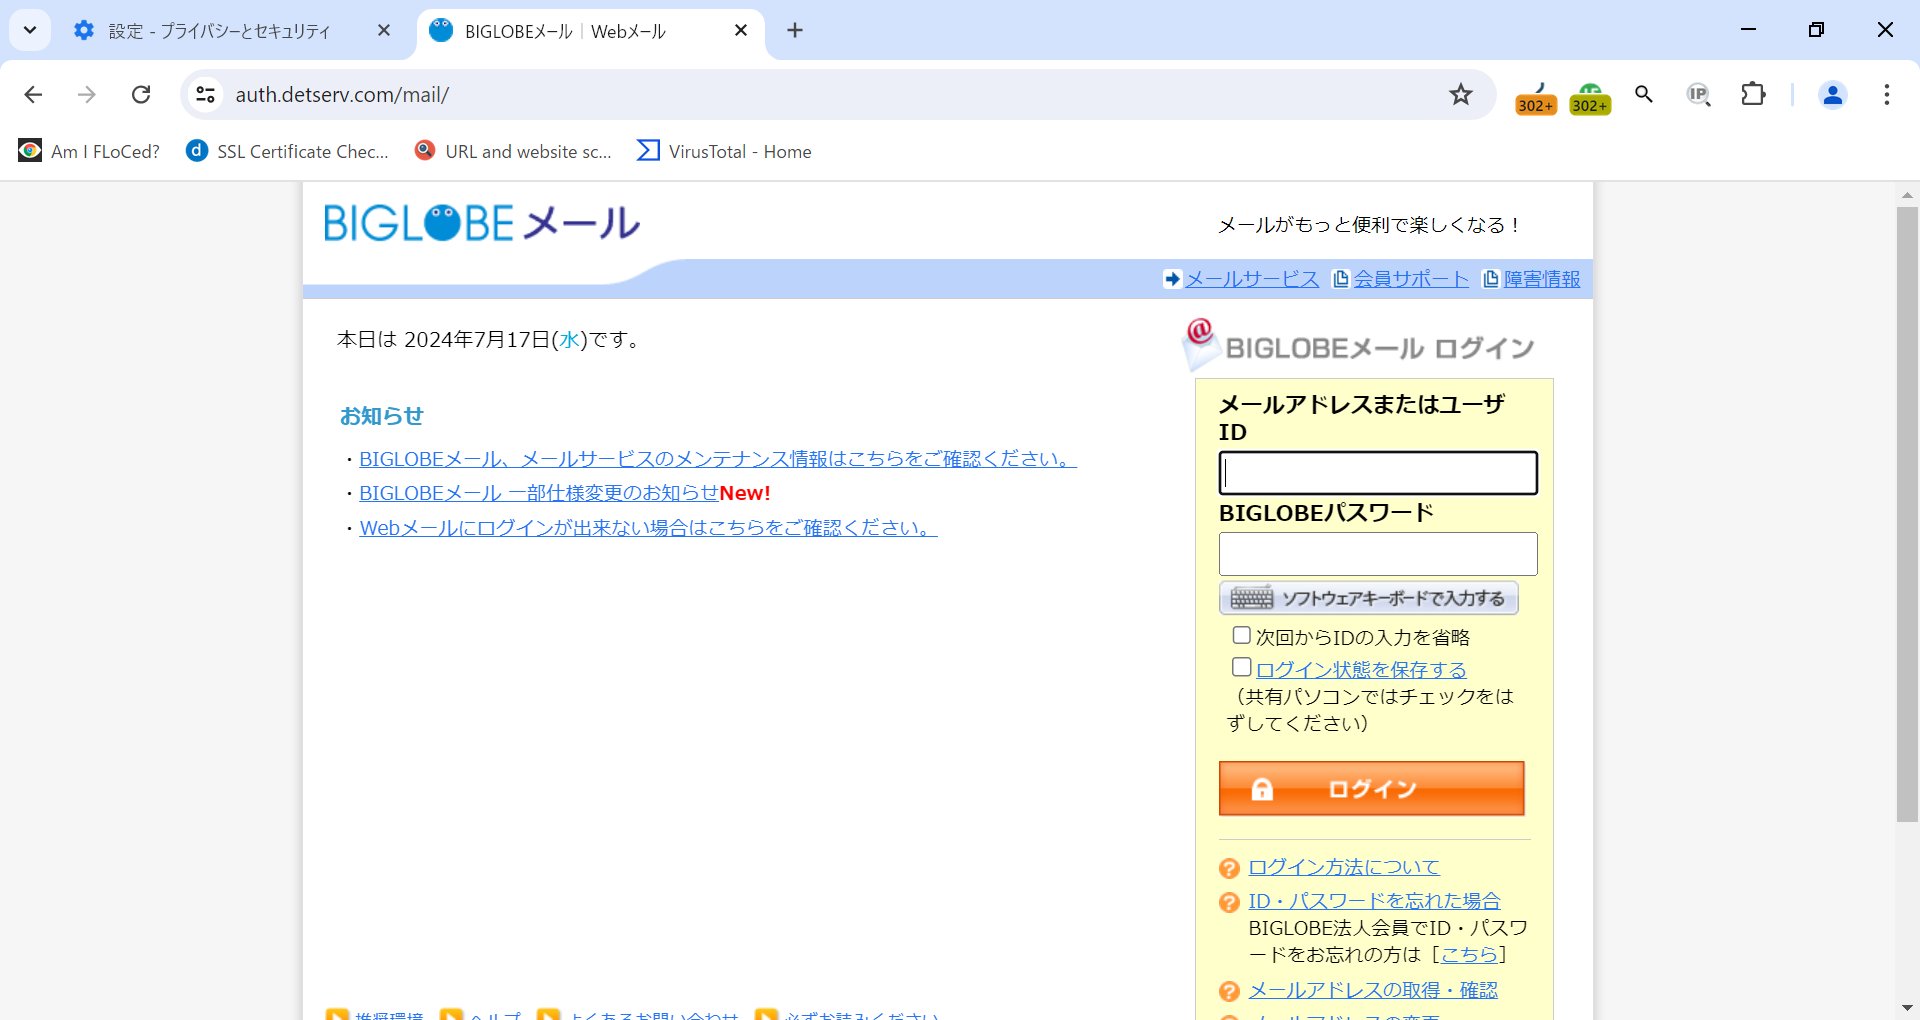The image size is (1920, 1020).
Task: Bookmark this page with star icon
Action: click(1461, 94)
